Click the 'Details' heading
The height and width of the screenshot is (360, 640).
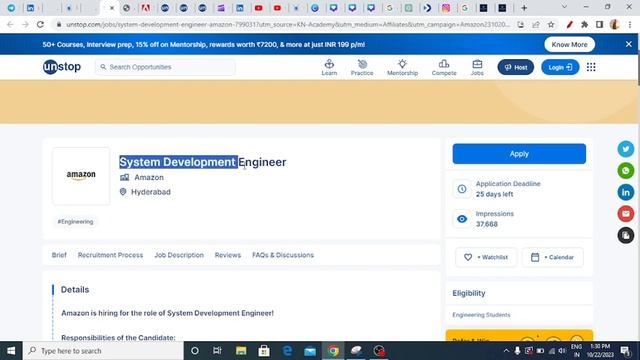coord(75,289)
